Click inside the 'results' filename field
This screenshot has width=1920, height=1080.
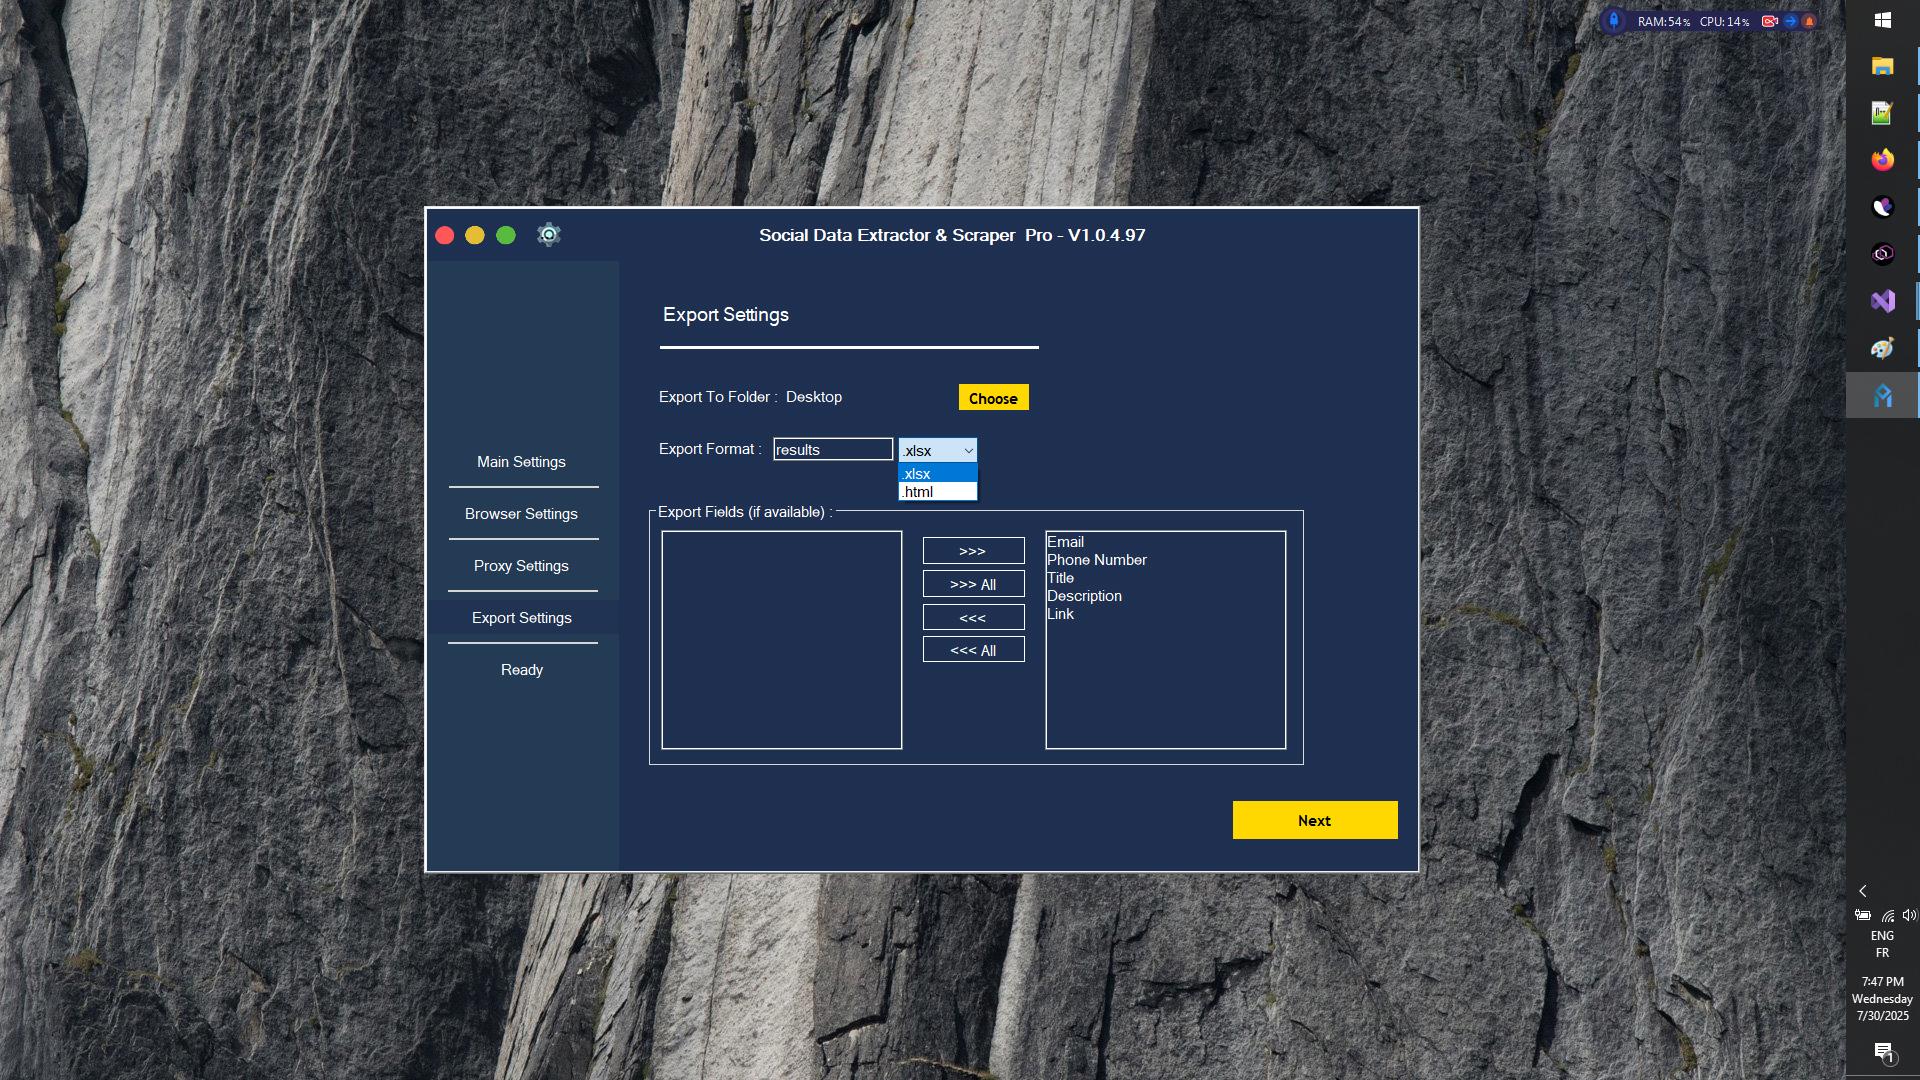click(833, 449)
